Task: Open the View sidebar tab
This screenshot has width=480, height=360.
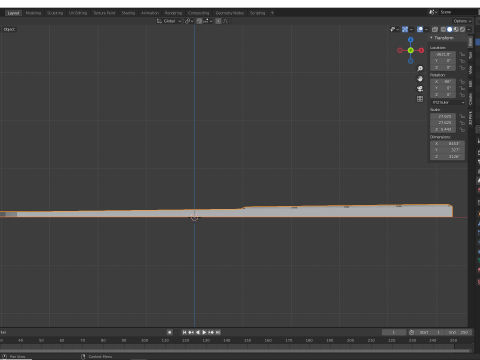Action: (x=470, y=70)
